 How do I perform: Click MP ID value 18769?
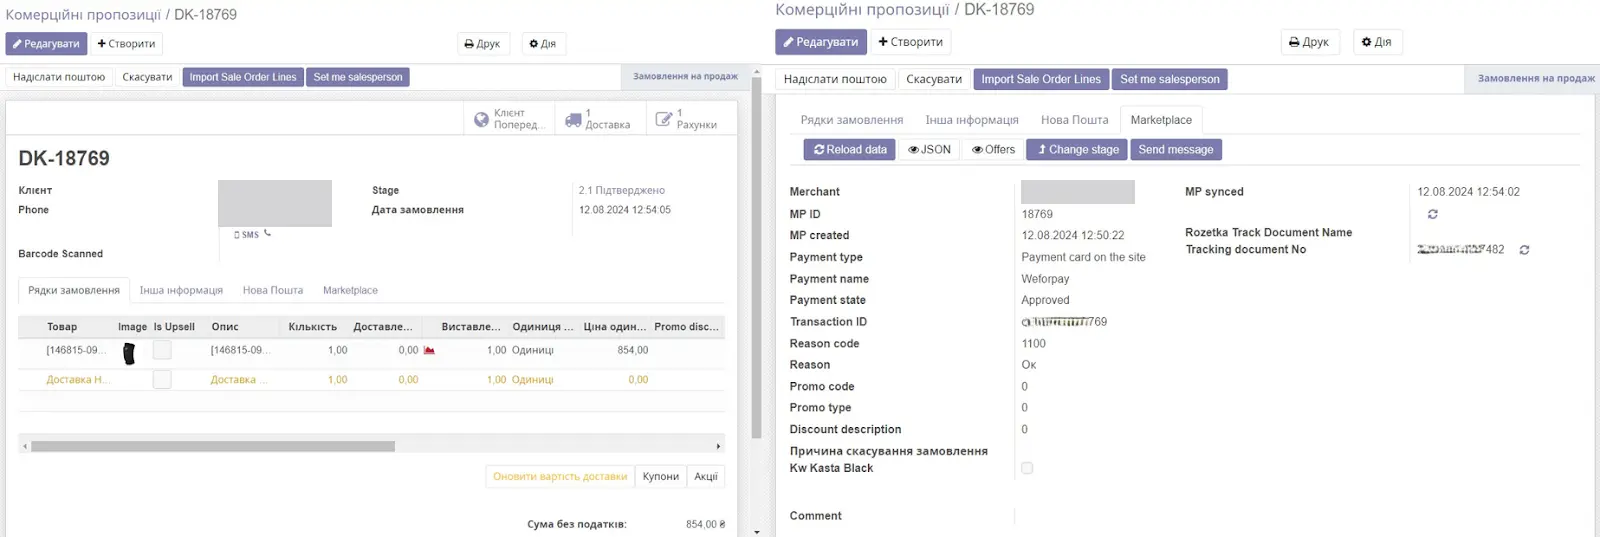[x=1037, y=214]
